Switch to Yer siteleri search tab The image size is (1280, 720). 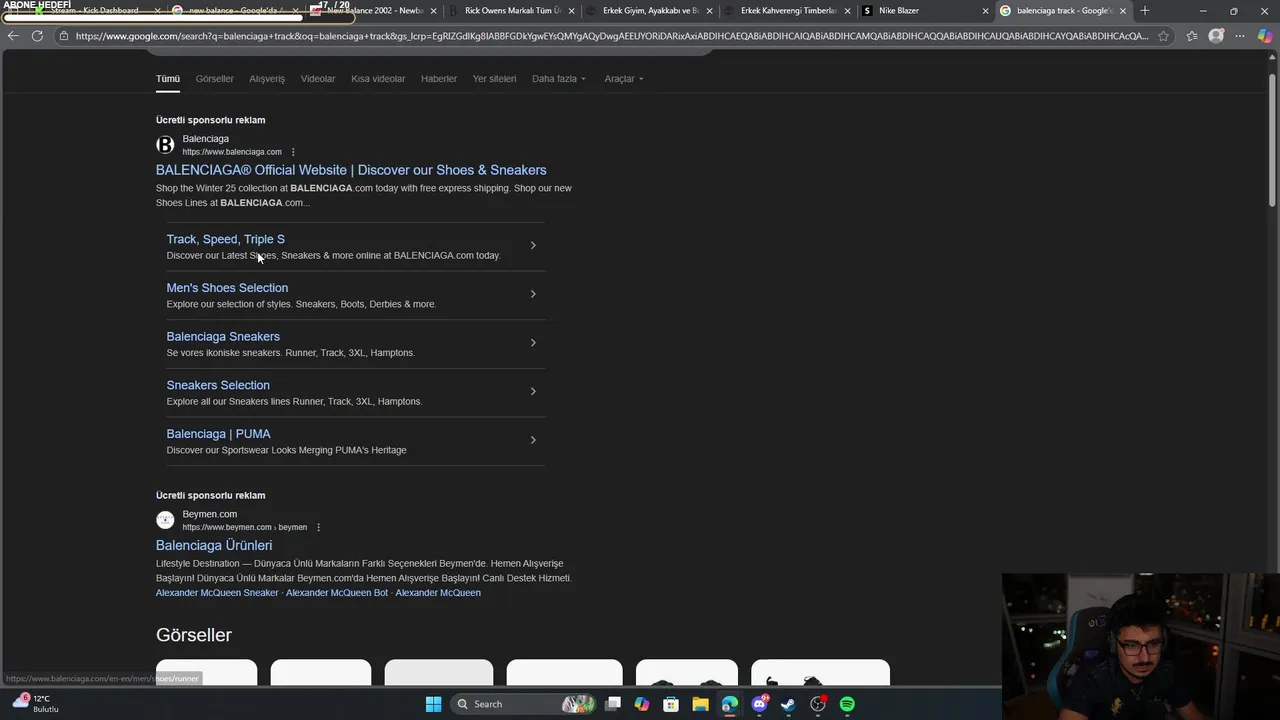pos(494,79)
